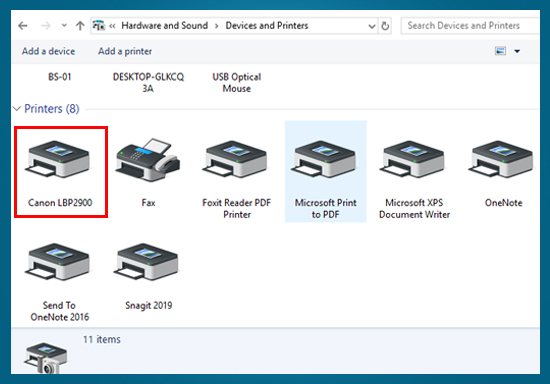The image size is (550, 384).
Task: Select the USB Optical Mouse label
Action: 237,82
